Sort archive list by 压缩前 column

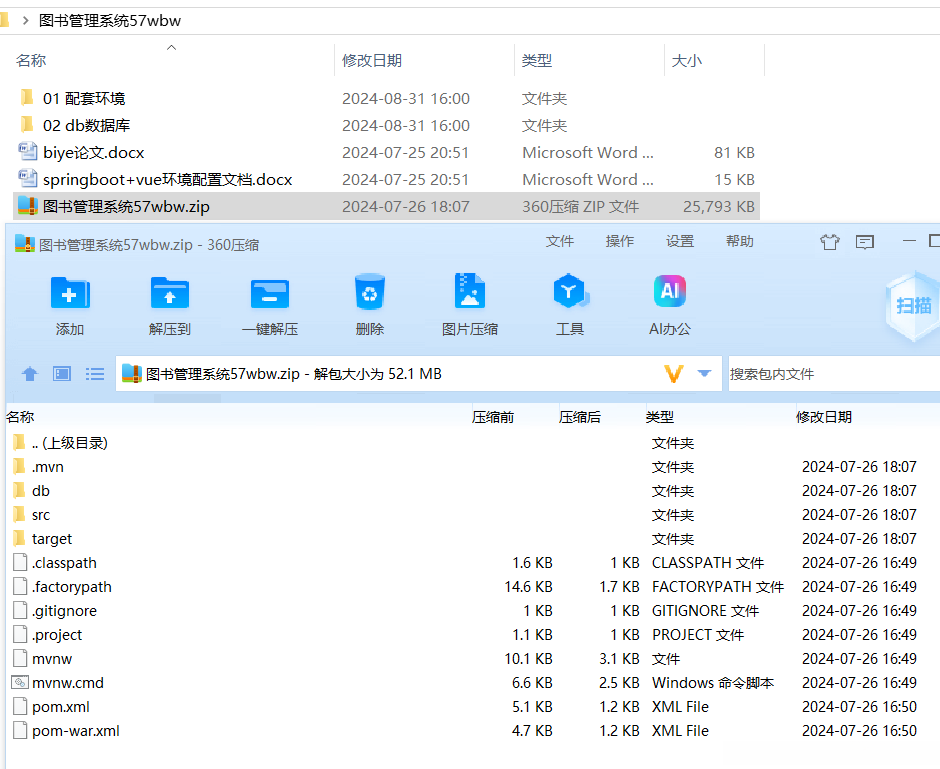tap(493, 417)
